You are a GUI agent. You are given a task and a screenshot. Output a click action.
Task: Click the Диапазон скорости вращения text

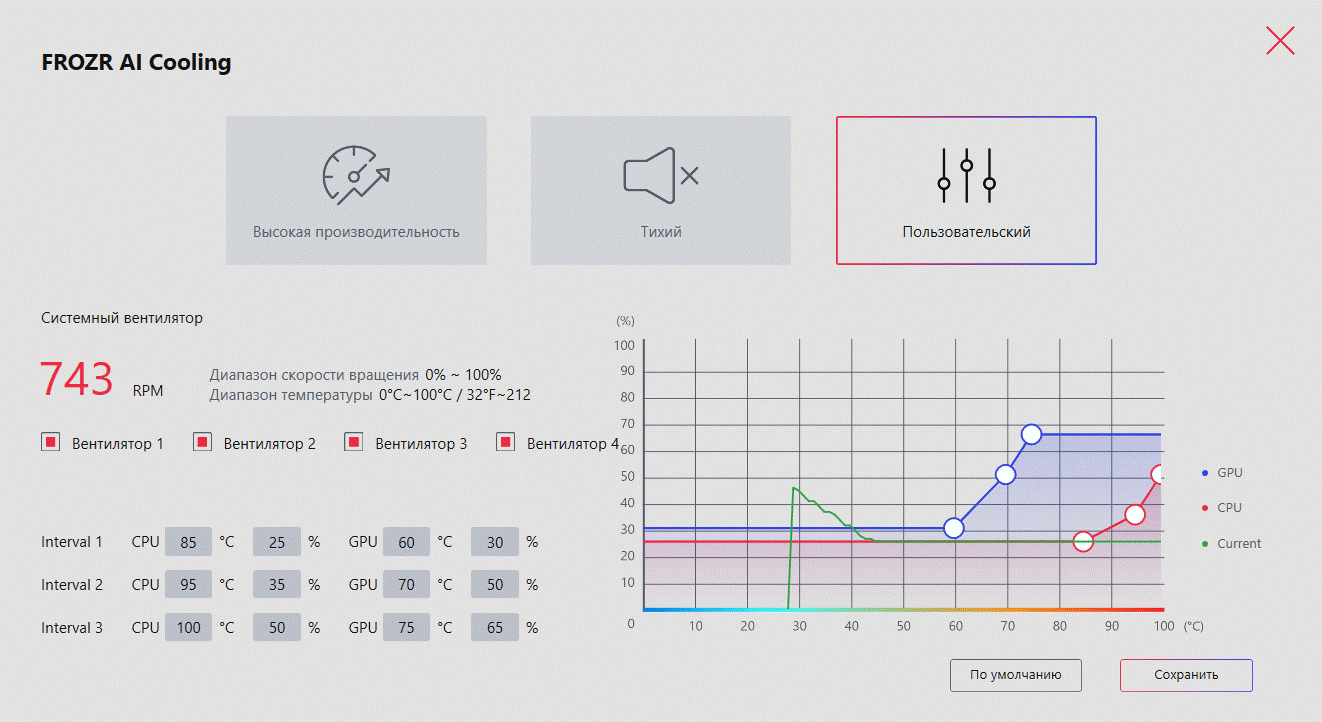[314, 375]
